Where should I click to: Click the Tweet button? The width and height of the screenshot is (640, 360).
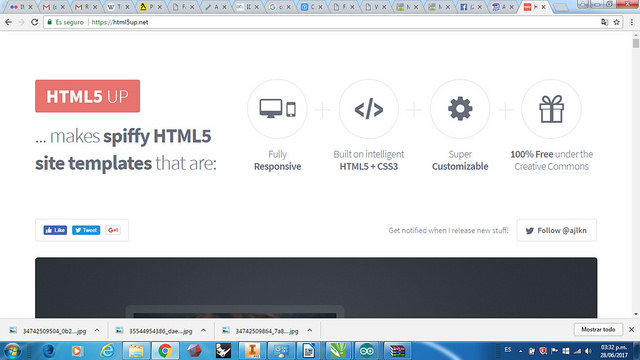86,230
